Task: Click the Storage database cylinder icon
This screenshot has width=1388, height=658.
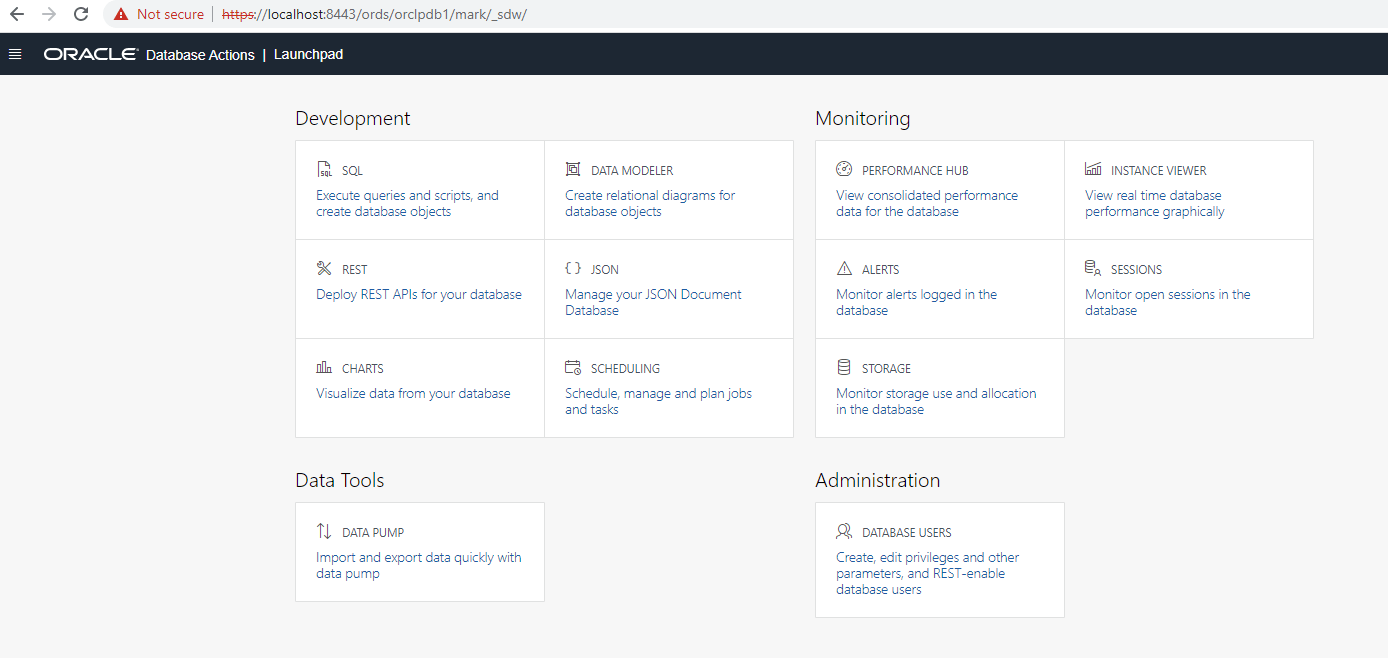Action: pyautogui.click(x=844, y=367)
